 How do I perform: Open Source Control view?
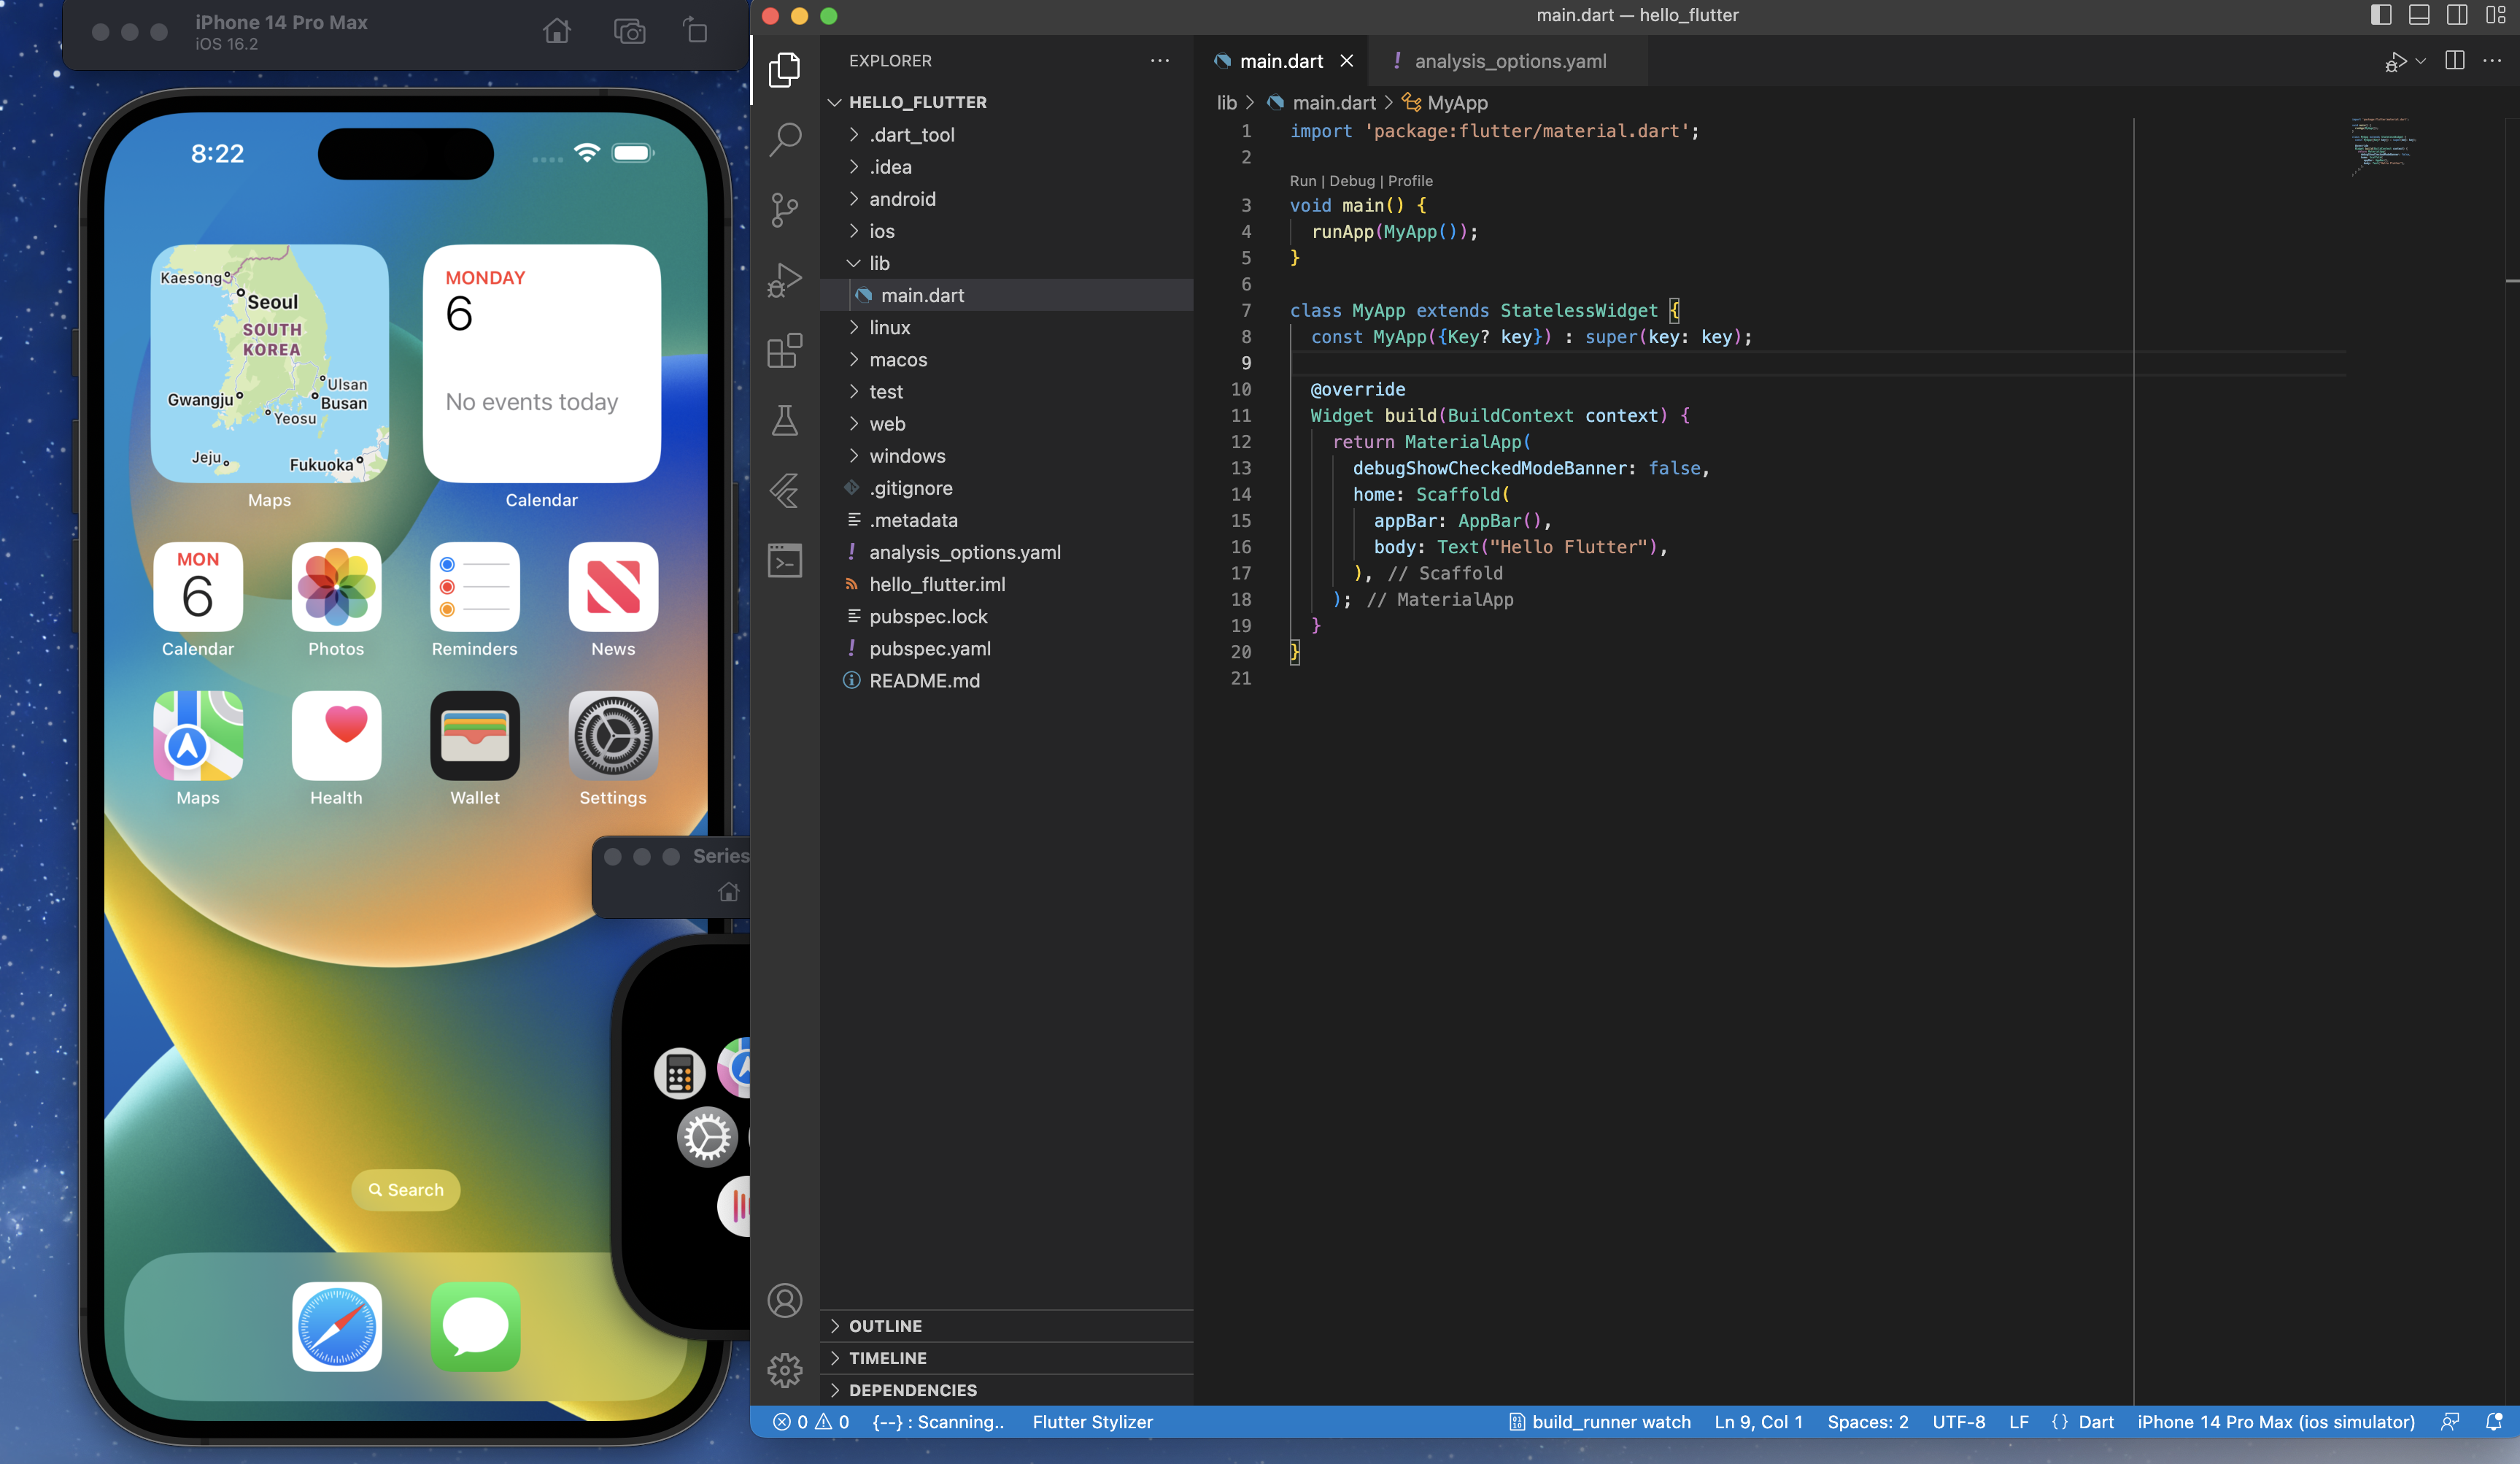coord(785,210)
